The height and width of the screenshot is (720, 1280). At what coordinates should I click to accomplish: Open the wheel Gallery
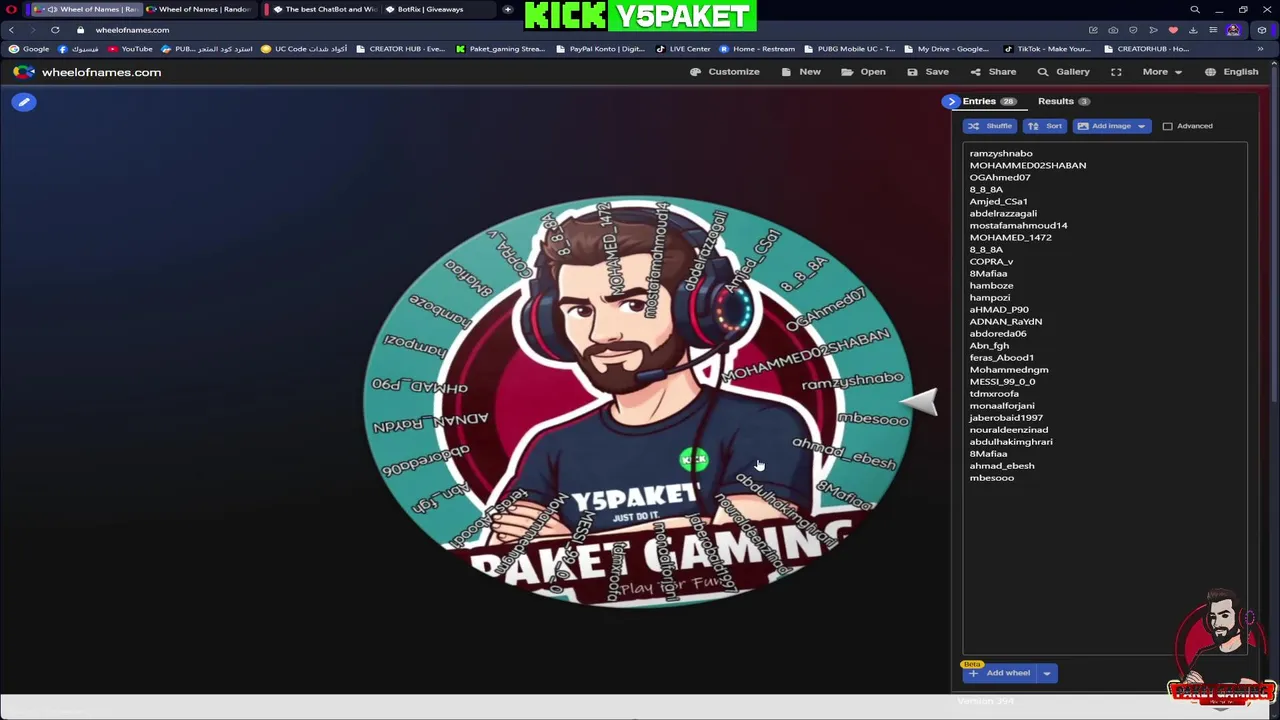click(1064, 72)
